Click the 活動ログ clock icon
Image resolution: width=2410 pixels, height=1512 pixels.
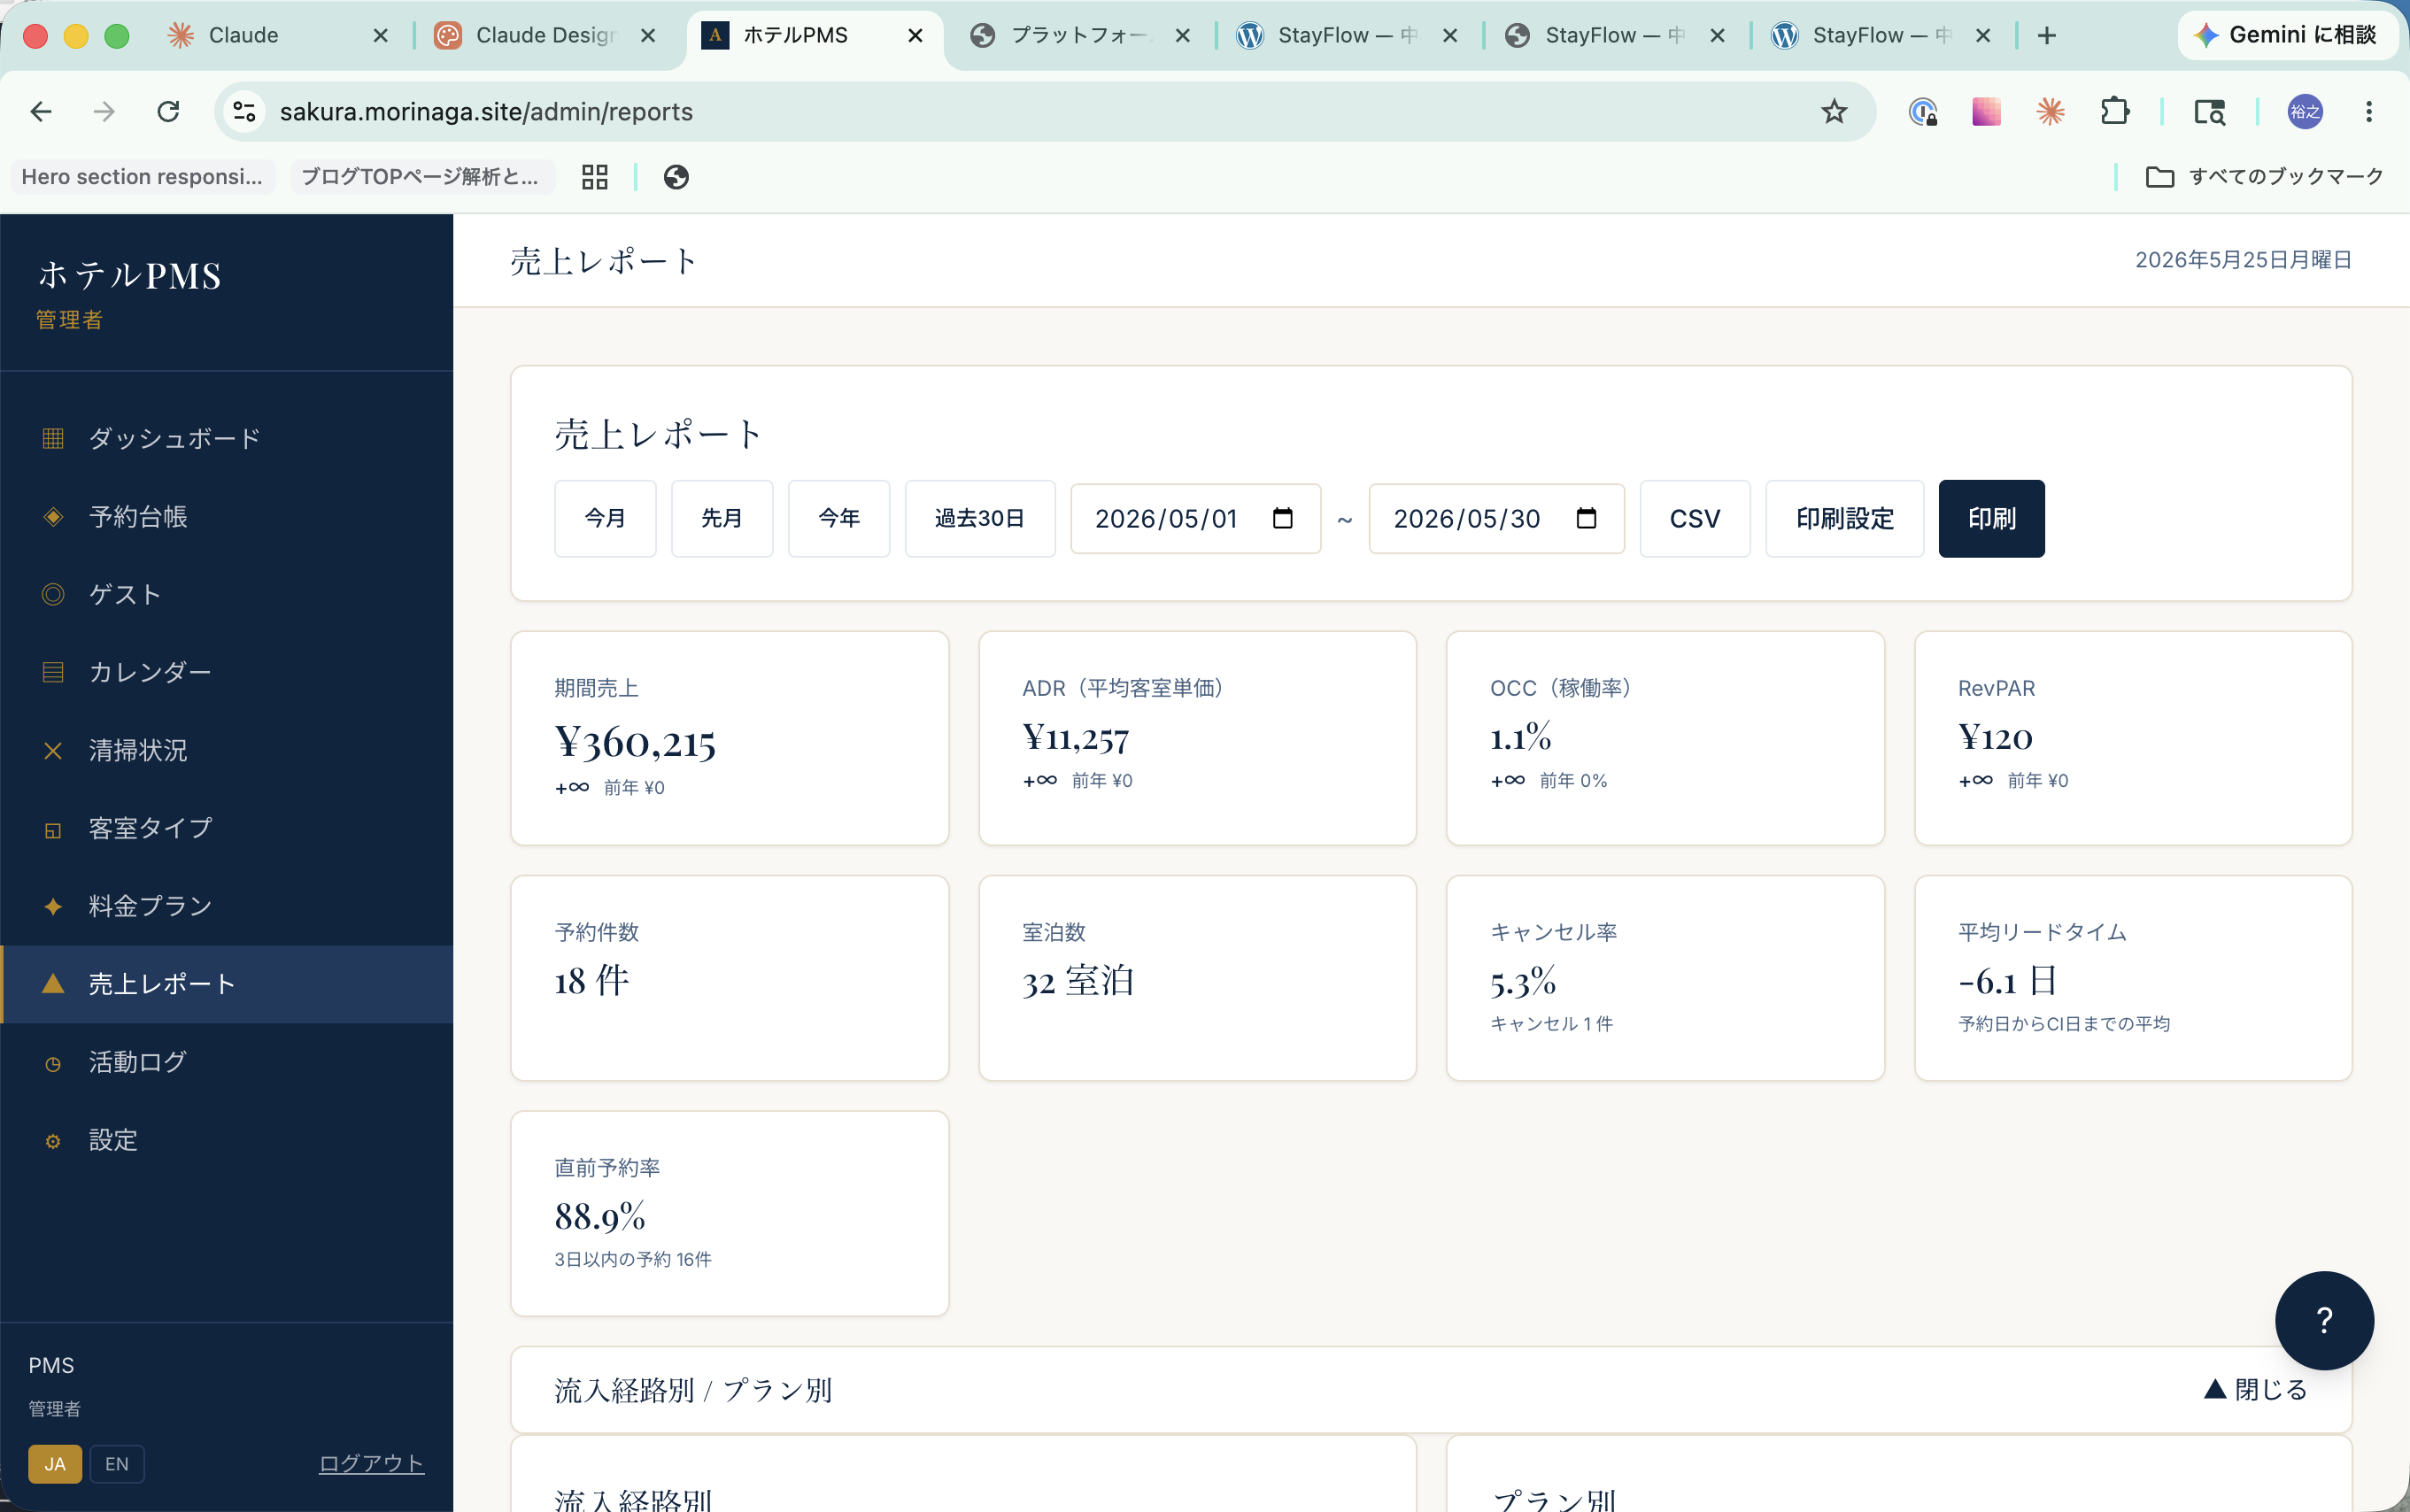pos(53,1063)
